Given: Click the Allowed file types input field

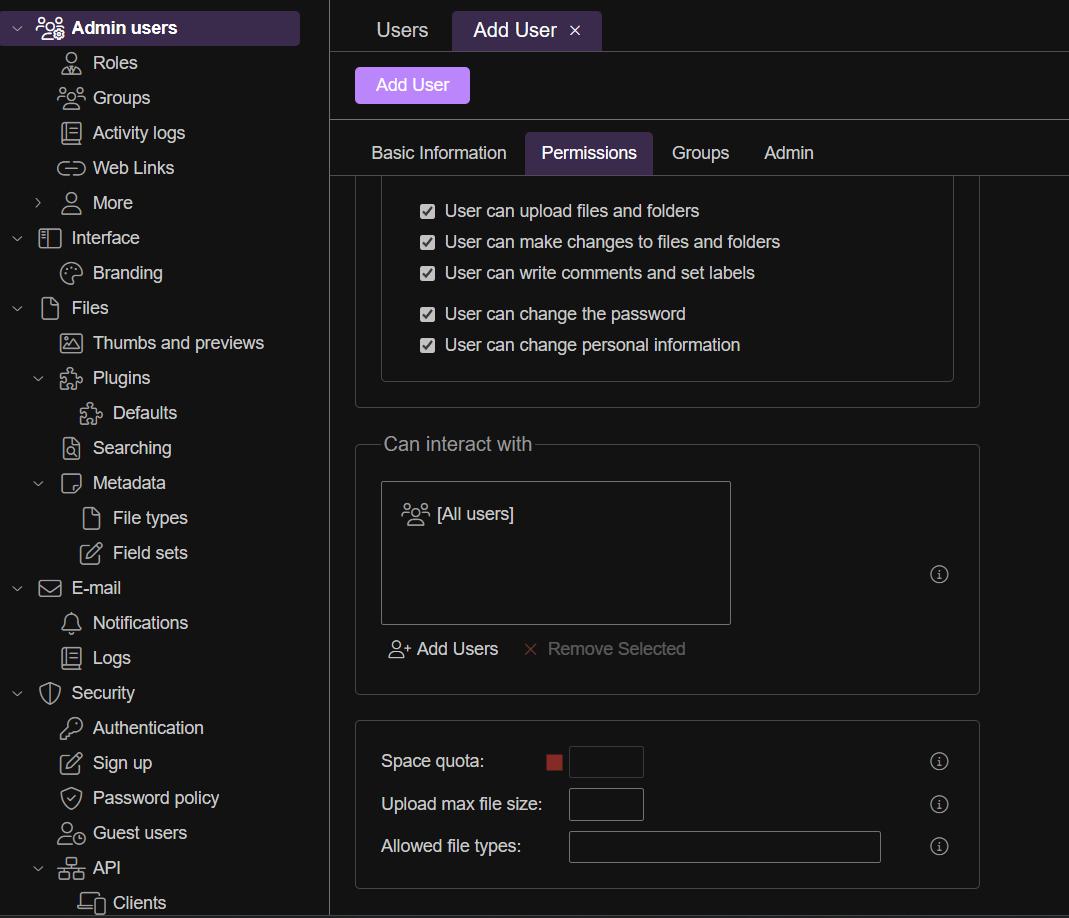Looking at the screenshot, I should click(x=724, y=847).
